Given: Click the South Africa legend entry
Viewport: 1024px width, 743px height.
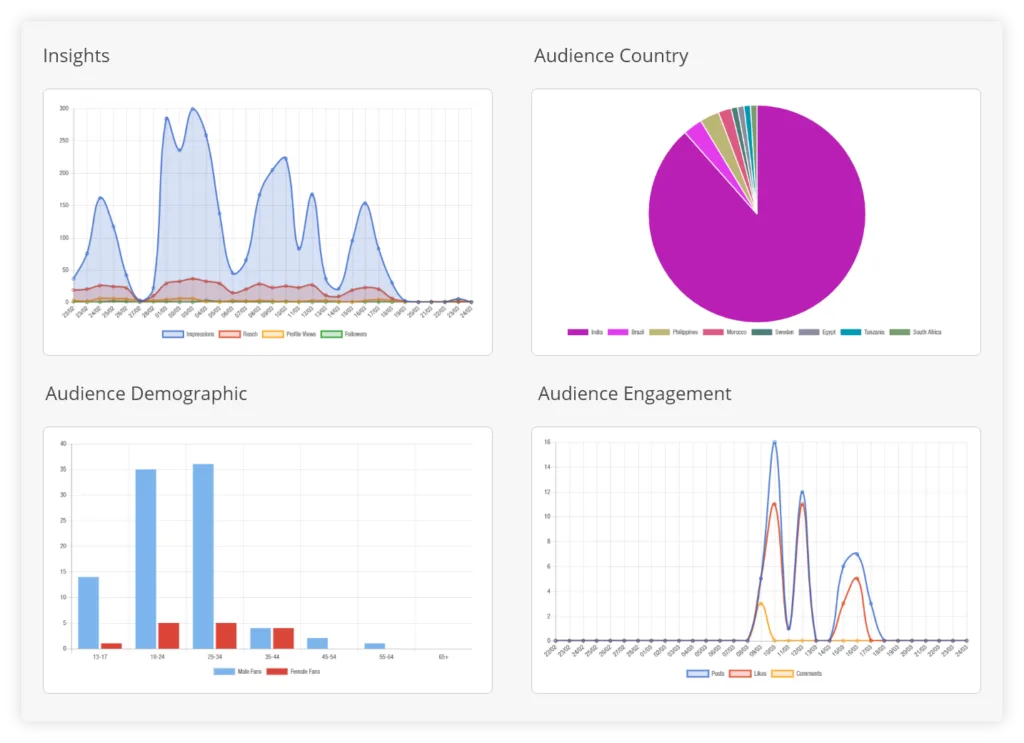Looking at the screenshot, I should click(916, 332).
